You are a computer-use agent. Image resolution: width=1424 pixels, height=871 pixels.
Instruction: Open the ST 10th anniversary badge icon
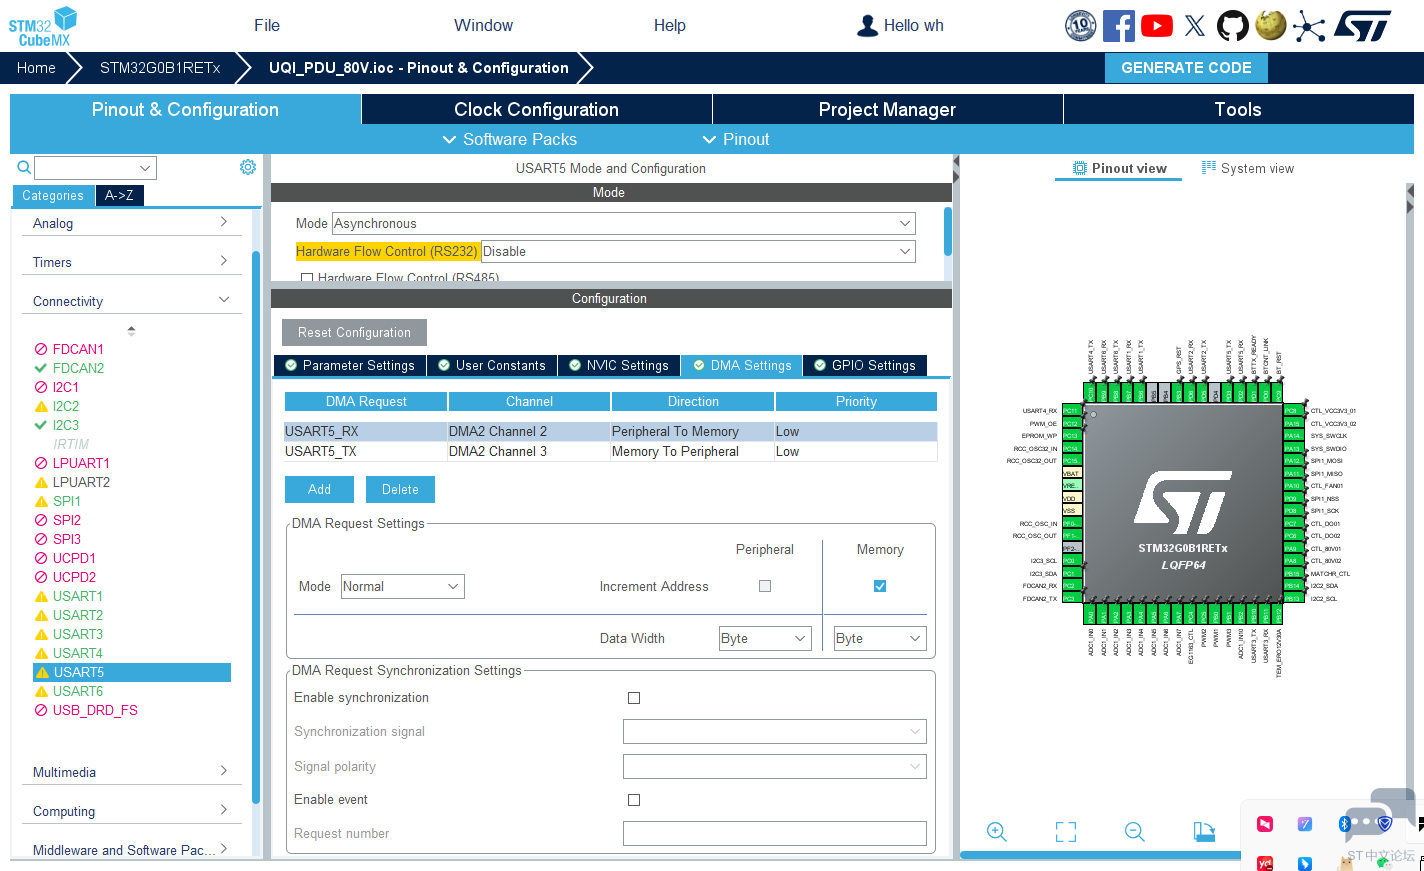click(x=1081, y=25)
